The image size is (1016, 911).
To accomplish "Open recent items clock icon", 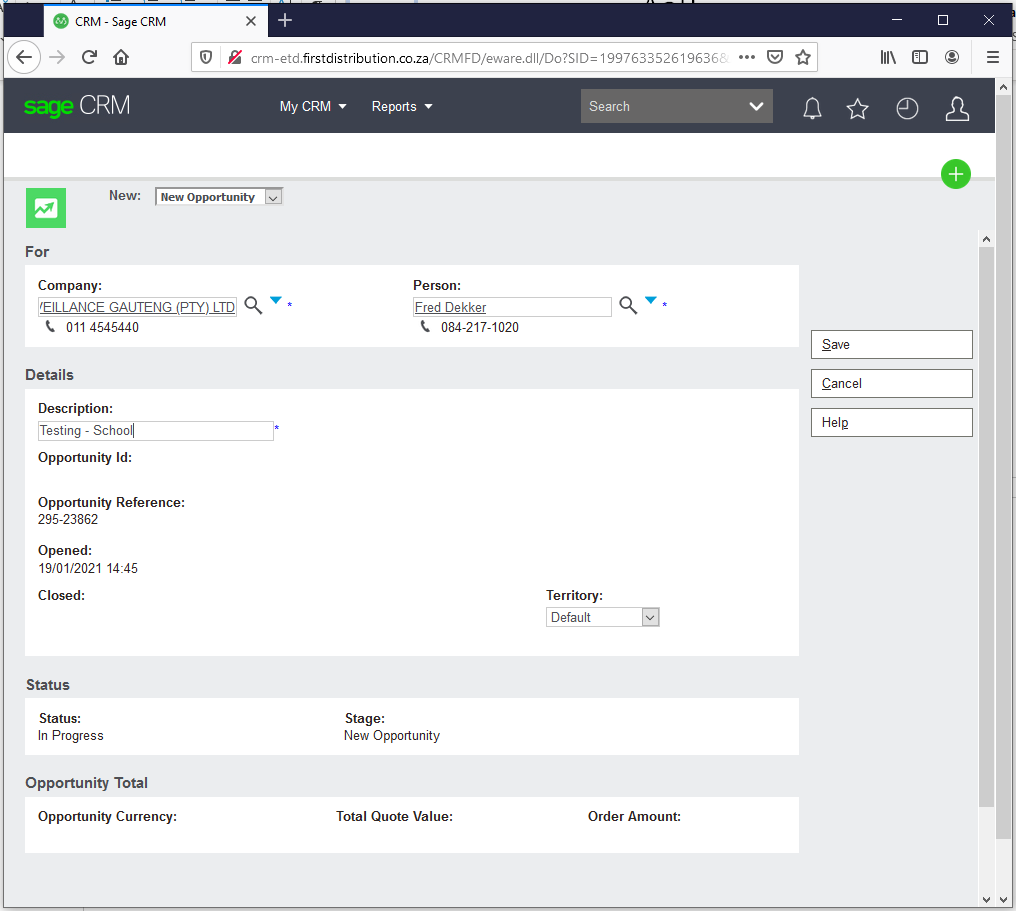I will click(907, 108).
